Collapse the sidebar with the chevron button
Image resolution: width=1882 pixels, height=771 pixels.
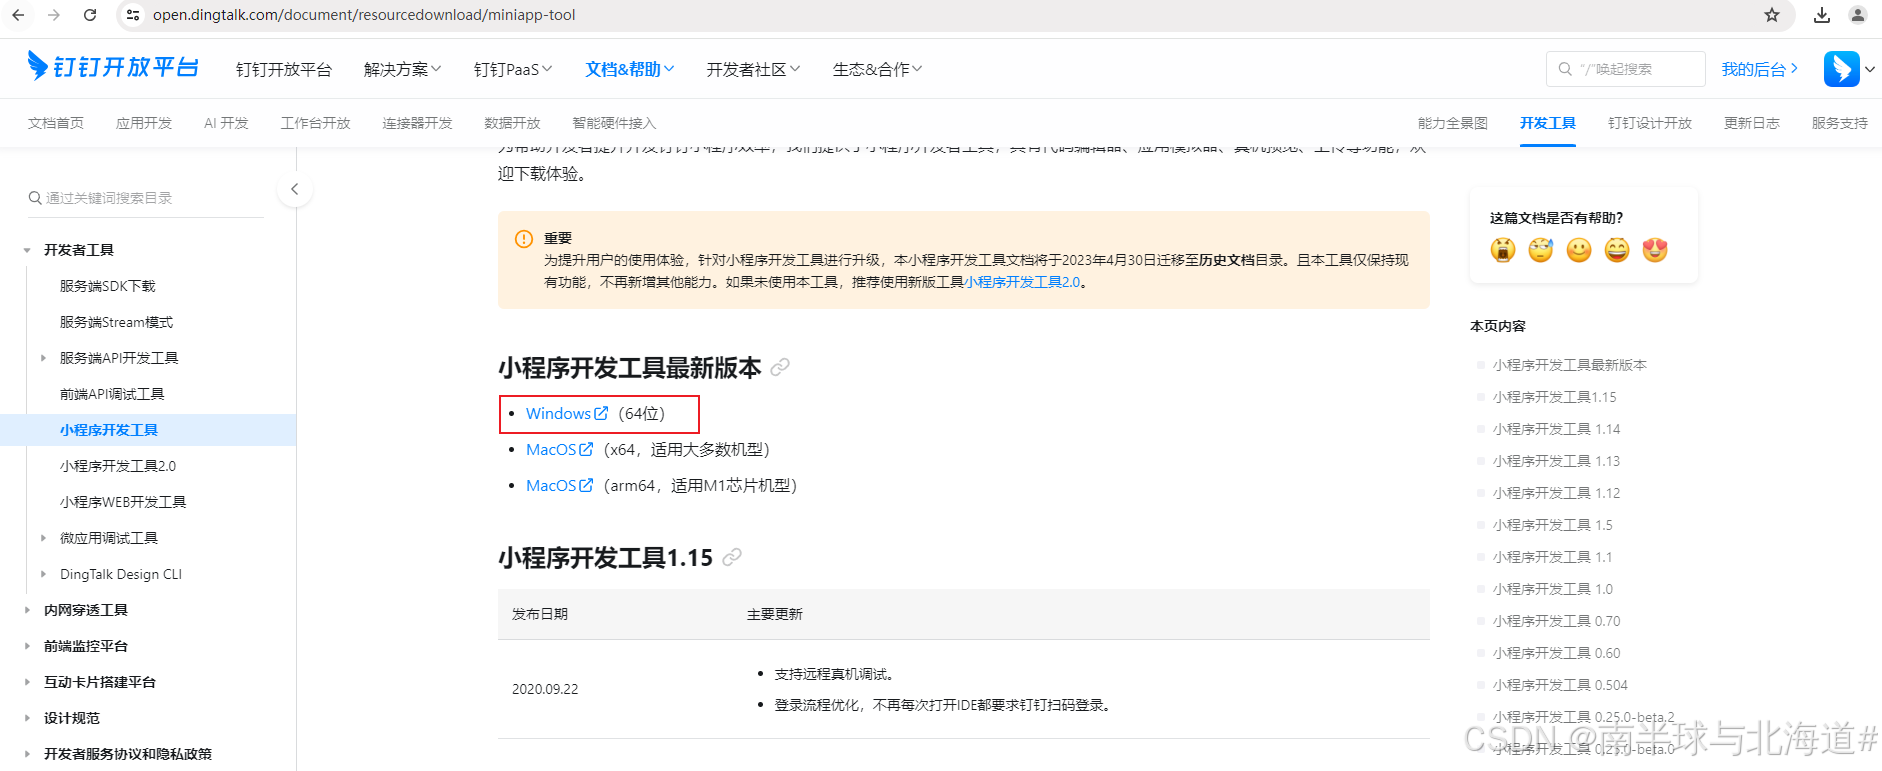click(294, 189)
